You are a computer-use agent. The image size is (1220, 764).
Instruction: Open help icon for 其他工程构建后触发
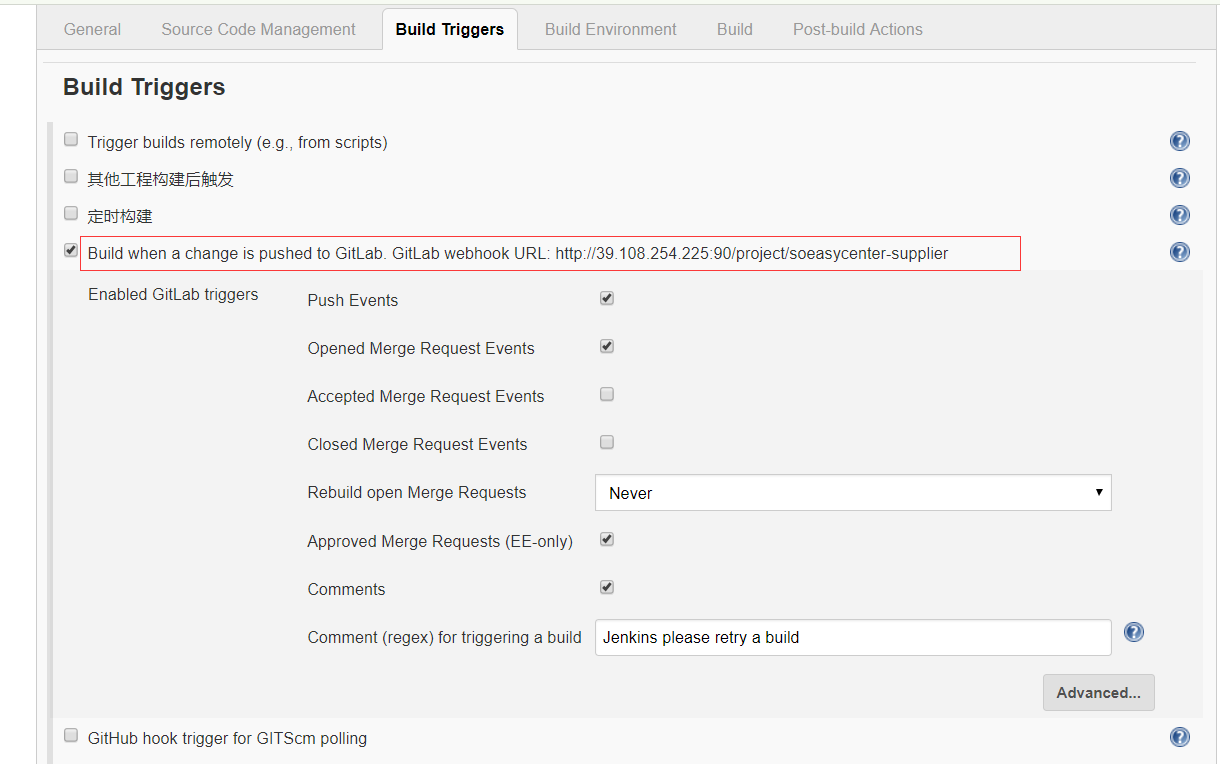[x=1180, y=178]
